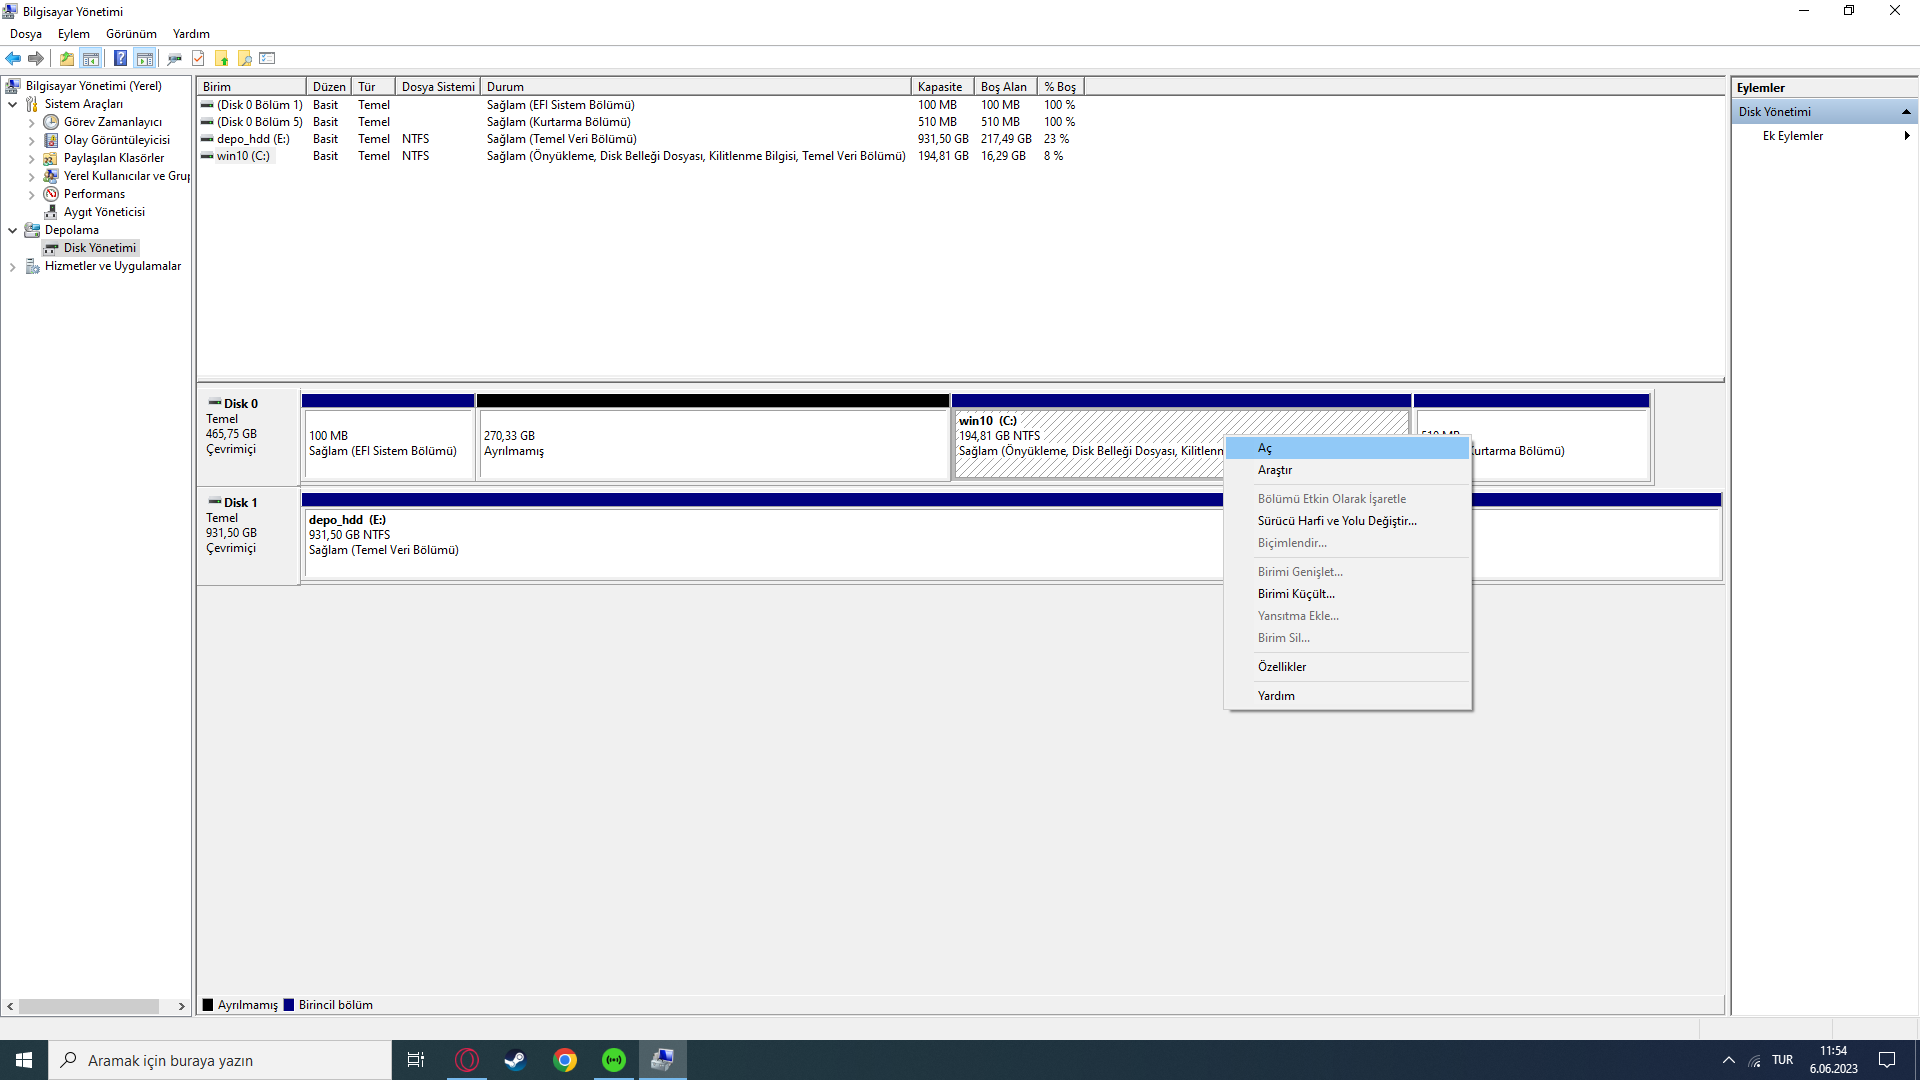Click the blue Back arrow toolbar icon
The height and width of the screenshot is (1080, 1920).
tap(13, 58)
